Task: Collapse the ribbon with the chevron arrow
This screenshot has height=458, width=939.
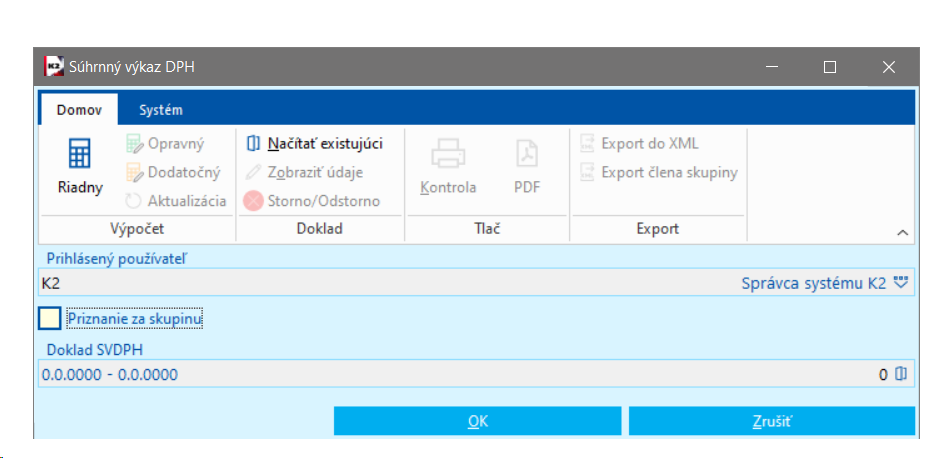Action: (x=903, y=233)
